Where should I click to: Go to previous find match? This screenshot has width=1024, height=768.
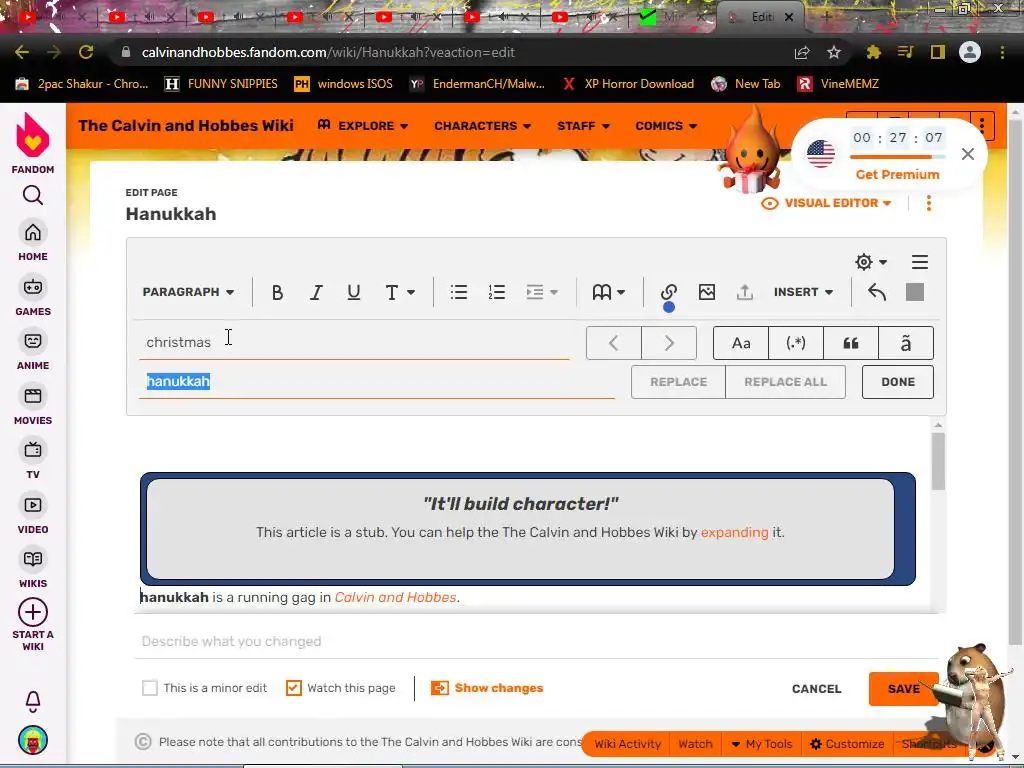(x=614, y=343)
